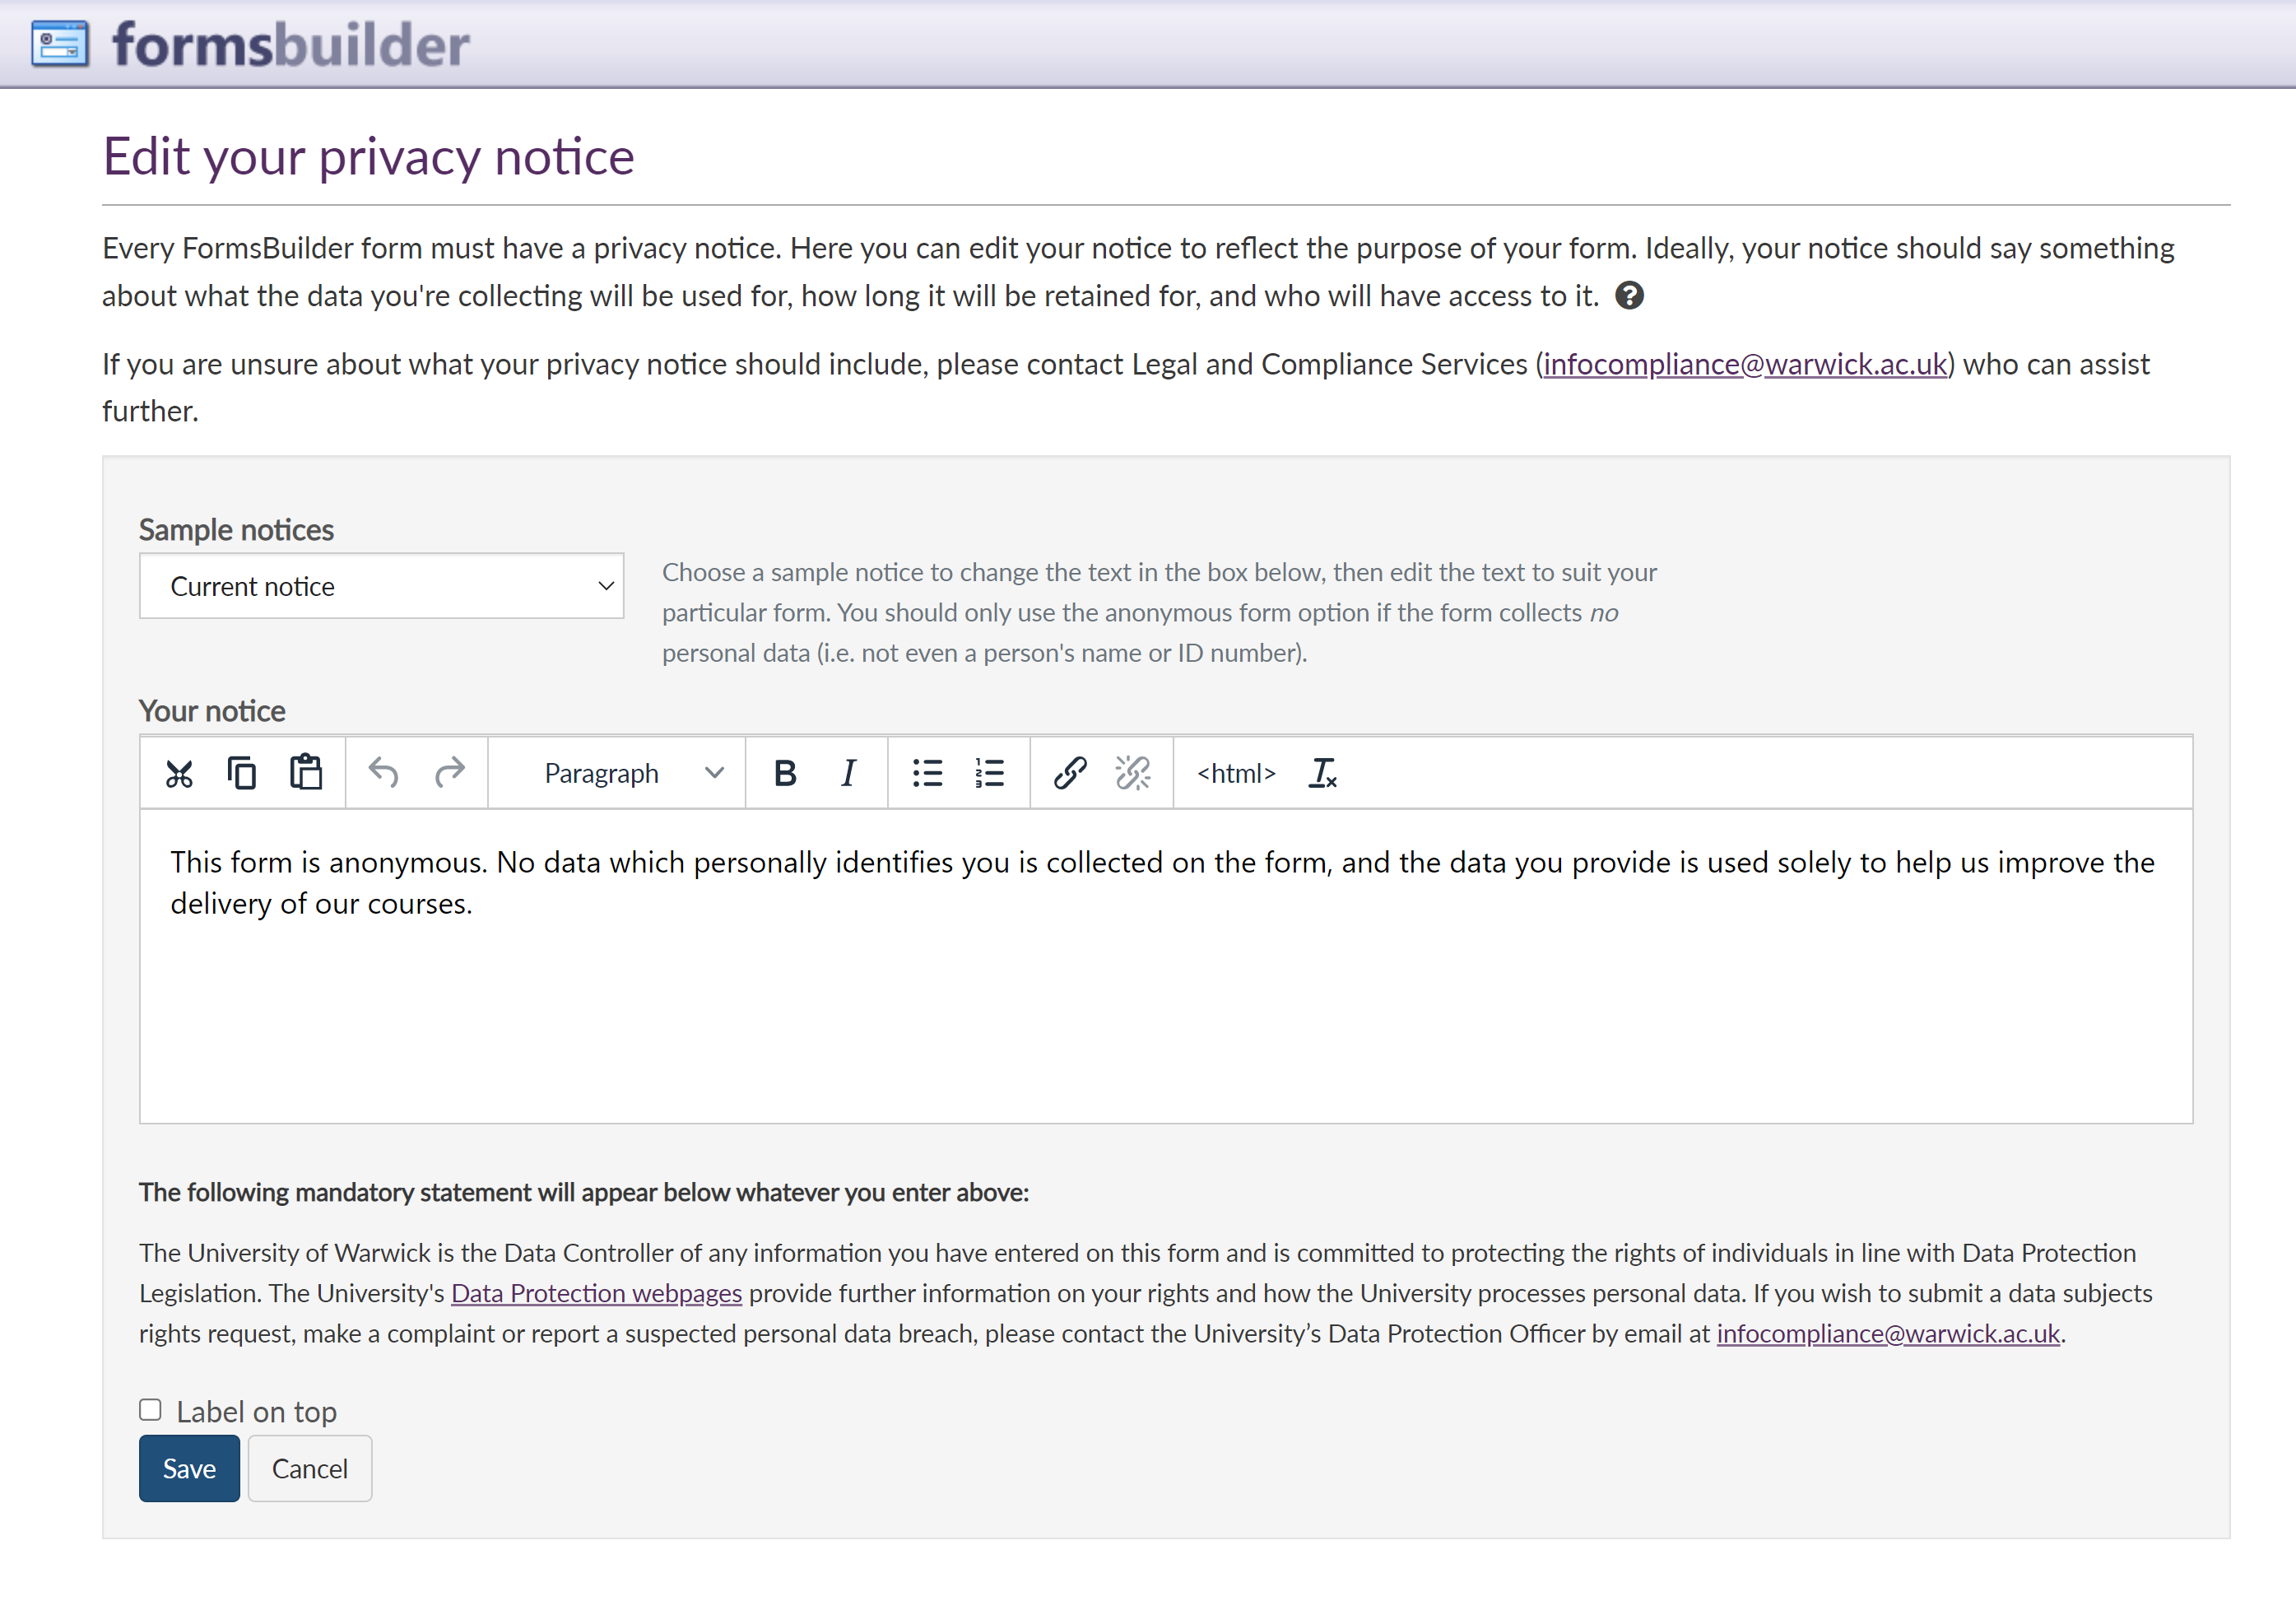Click the Copy icon in editor toolbar
The height and width of the screenshot is (1601, 2296).
click(242, 773)
